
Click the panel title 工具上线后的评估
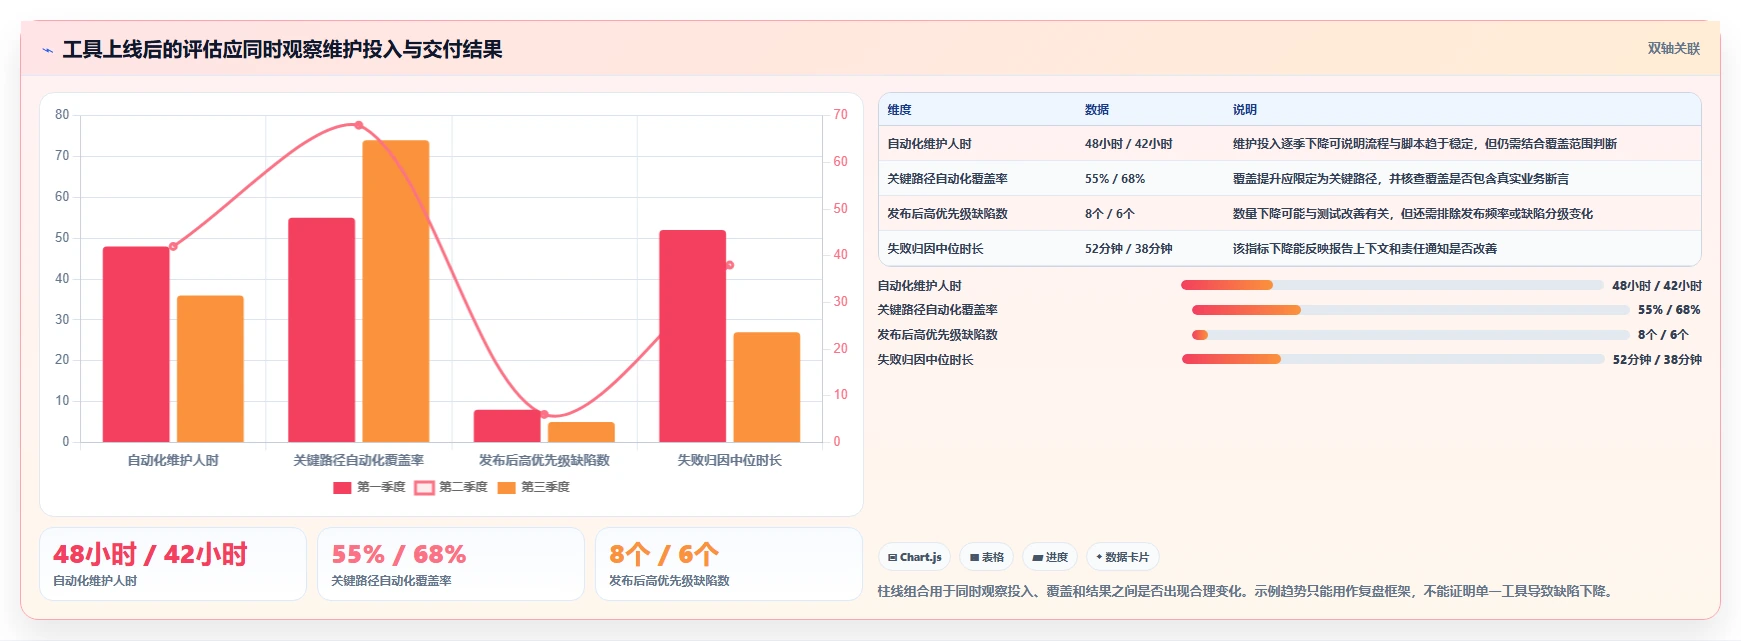[x=282, y=49]
